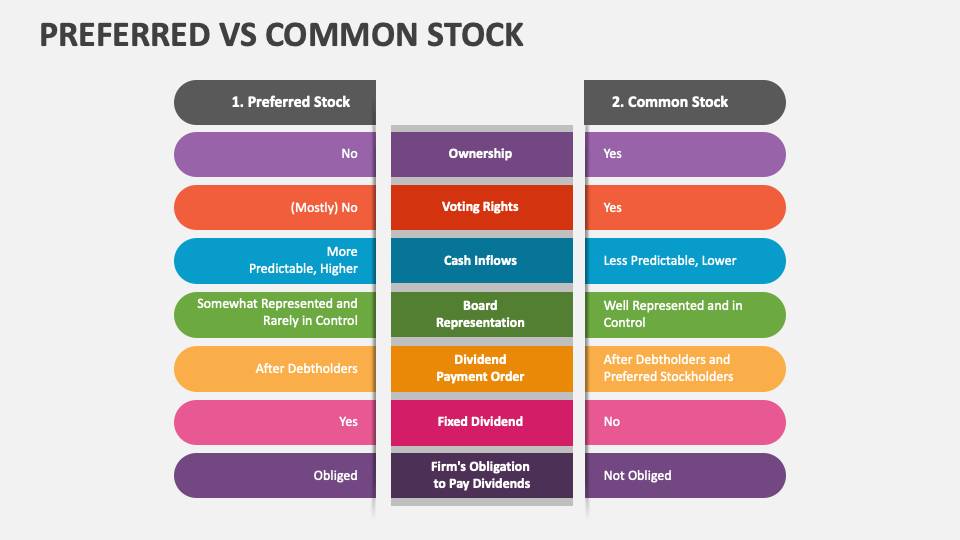Screen dimensions: 960x540
Task: Select 'Less Predictable, Lower' blue pill
Action: click(x=685, y=261)
